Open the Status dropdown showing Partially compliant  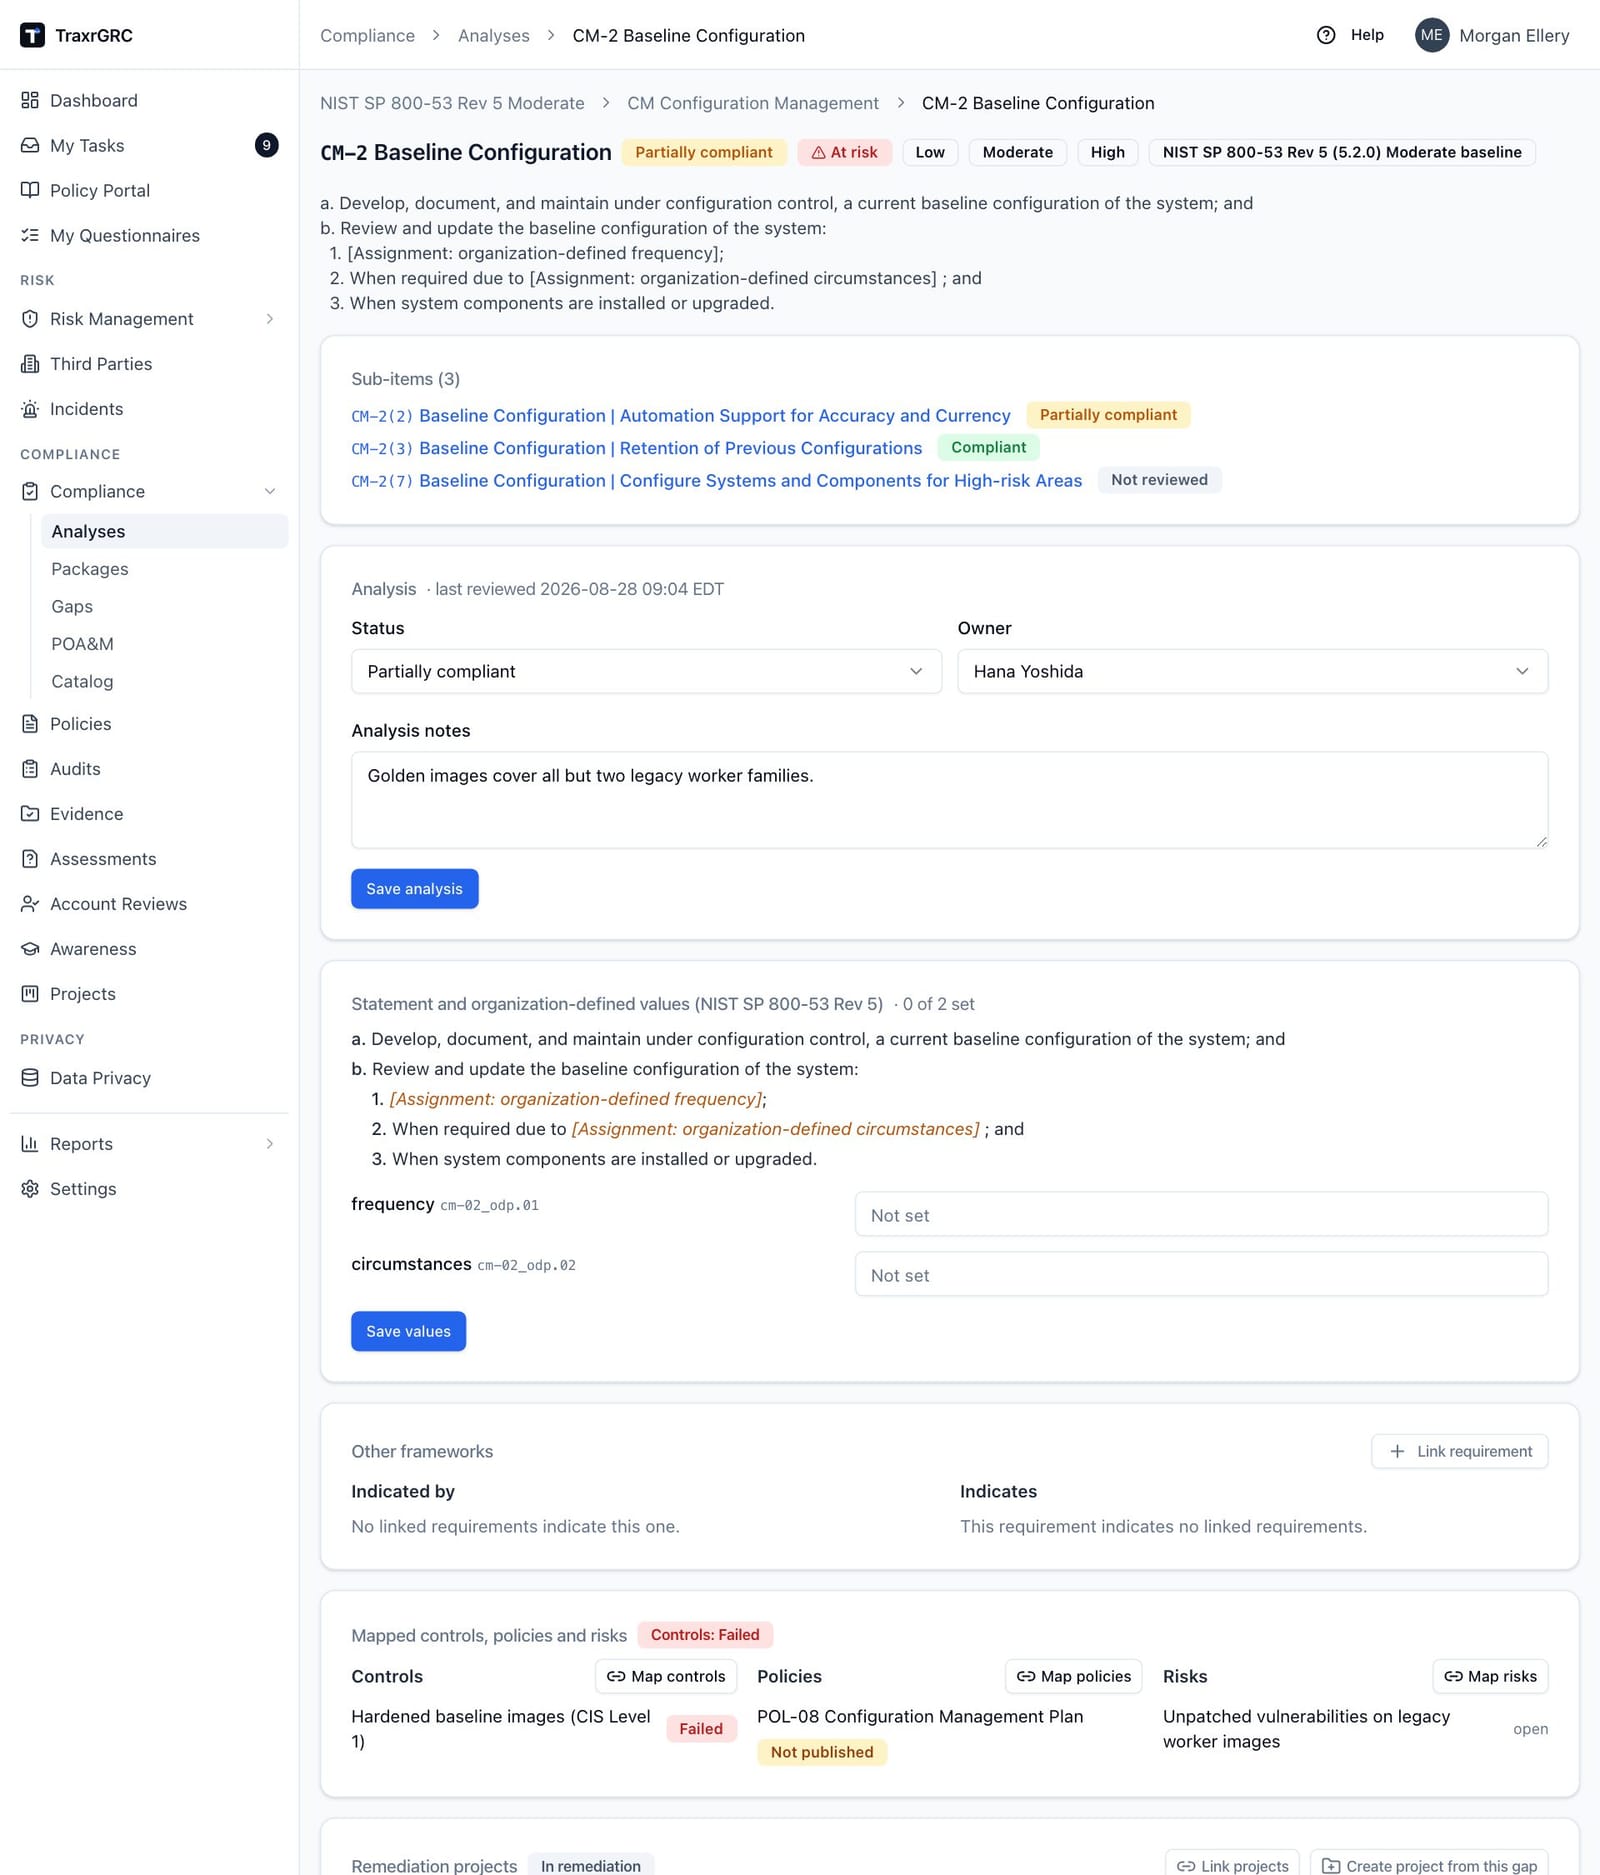click(646, 671)
